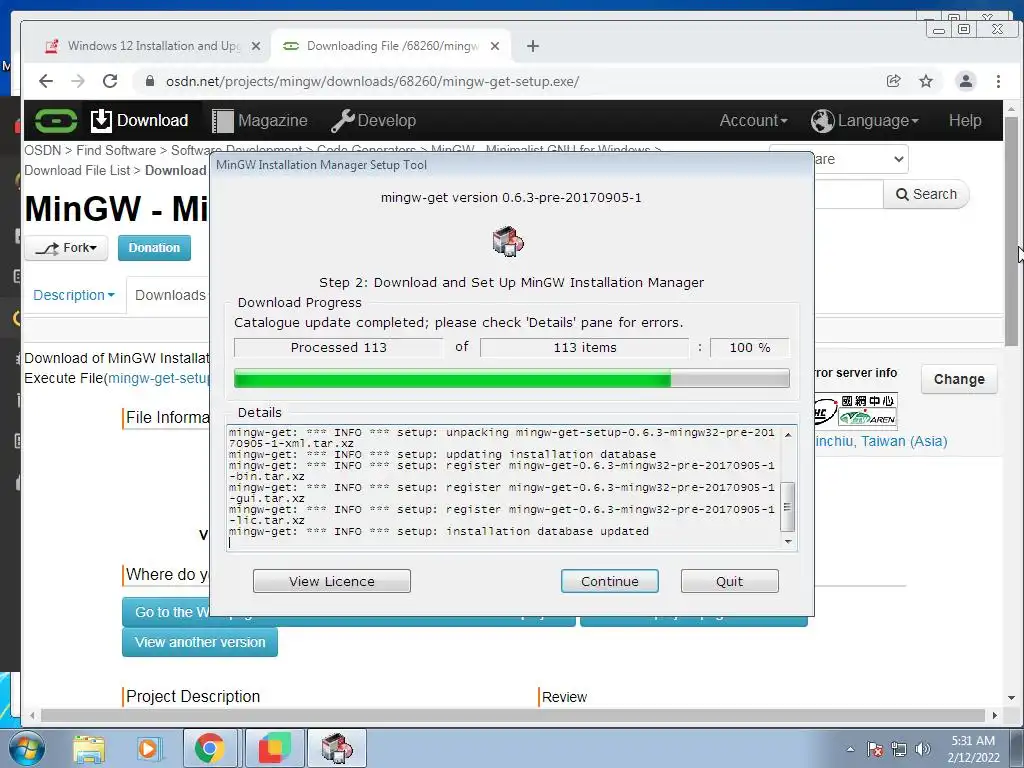Click the Donation button

(x=154, y=248)
